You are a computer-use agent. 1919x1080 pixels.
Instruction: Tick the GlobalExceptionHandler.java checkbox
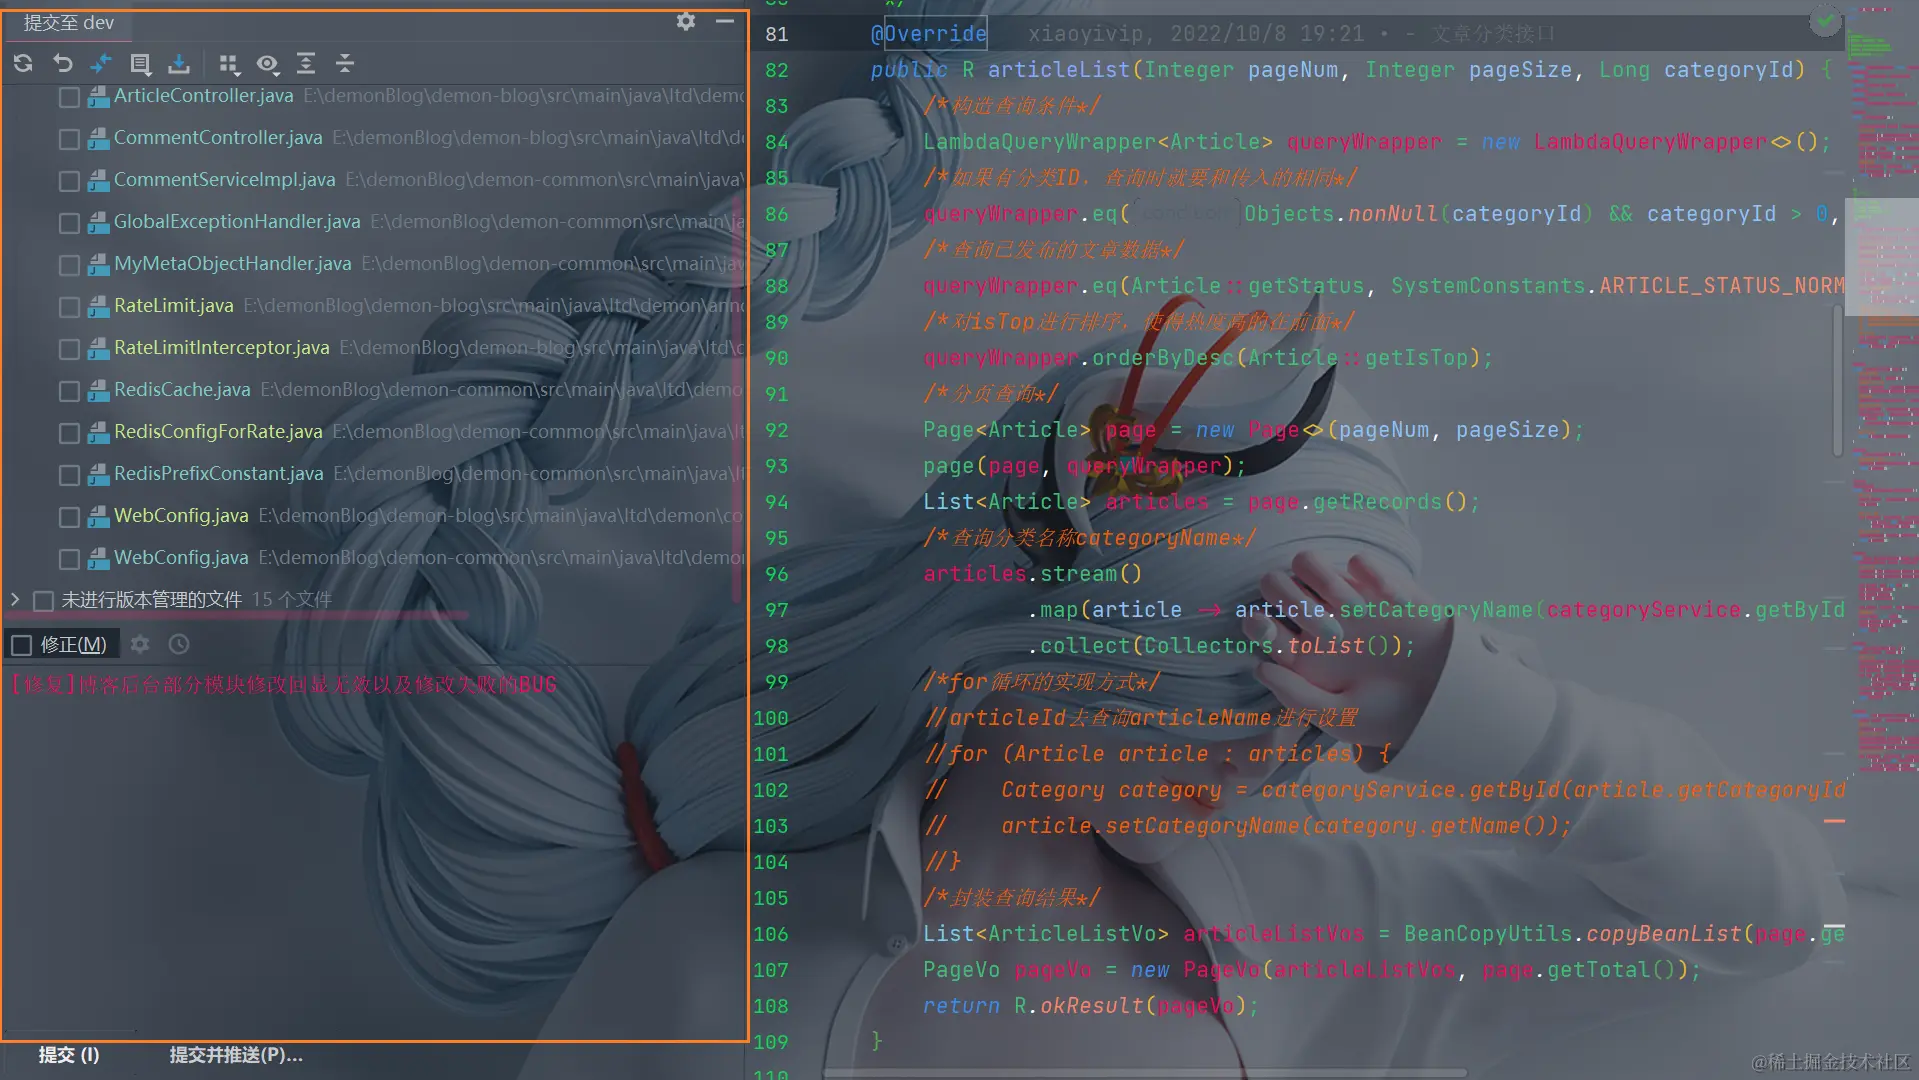pos(69,223)
